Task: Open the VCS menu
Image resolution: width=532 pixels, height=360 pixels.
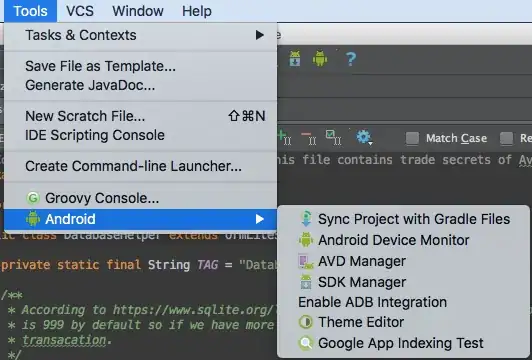Action: pos(80,11)
